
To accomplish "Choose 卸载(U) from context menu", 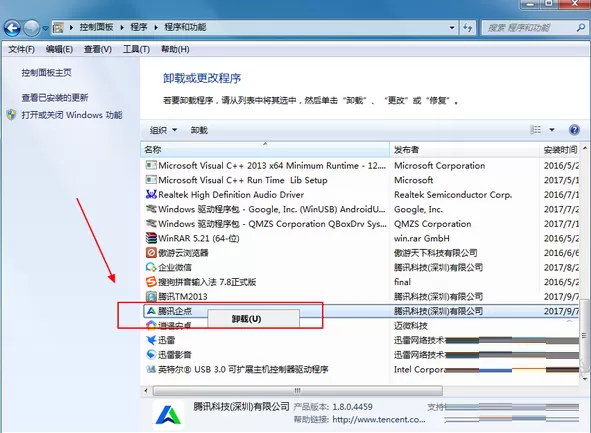I will (253, 319).
